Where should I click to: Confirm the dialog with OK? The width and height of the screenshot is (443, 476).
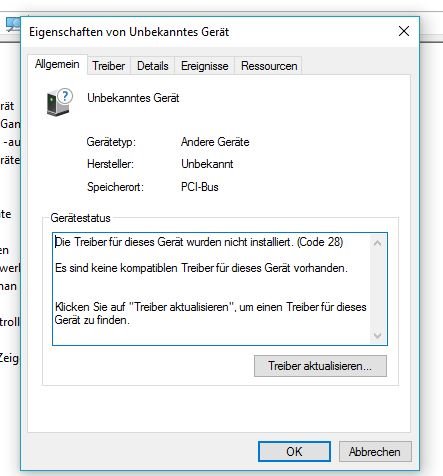[294, 452]
